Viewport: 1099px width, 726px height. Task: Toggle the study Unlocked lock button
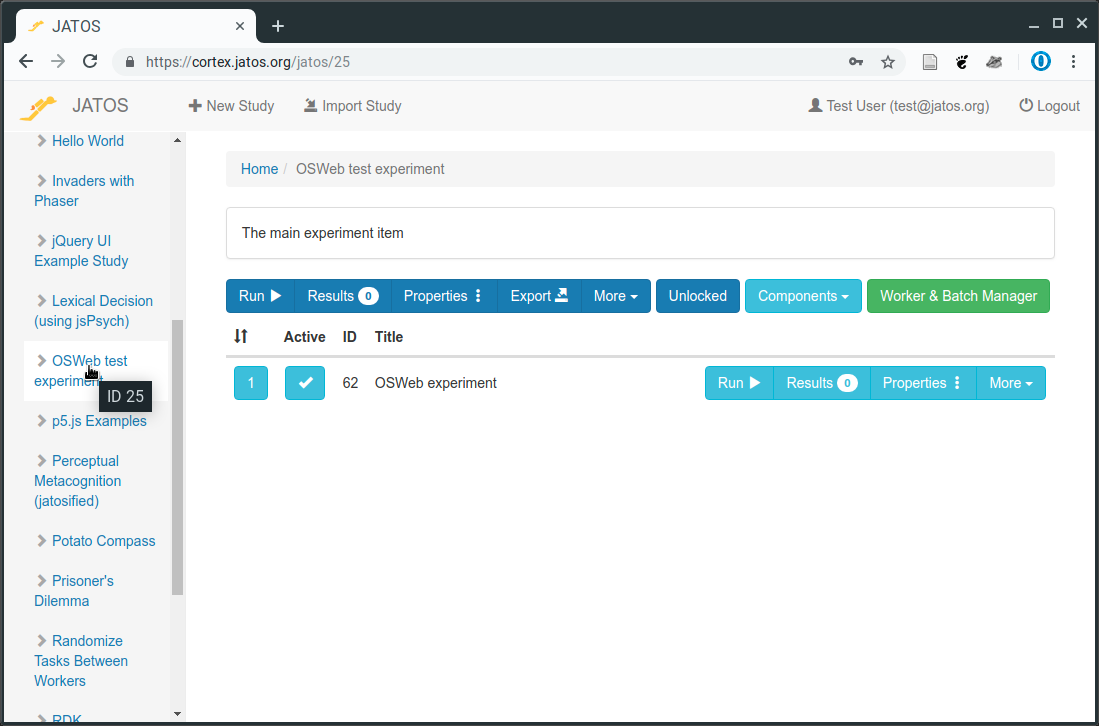click(697, 296)
